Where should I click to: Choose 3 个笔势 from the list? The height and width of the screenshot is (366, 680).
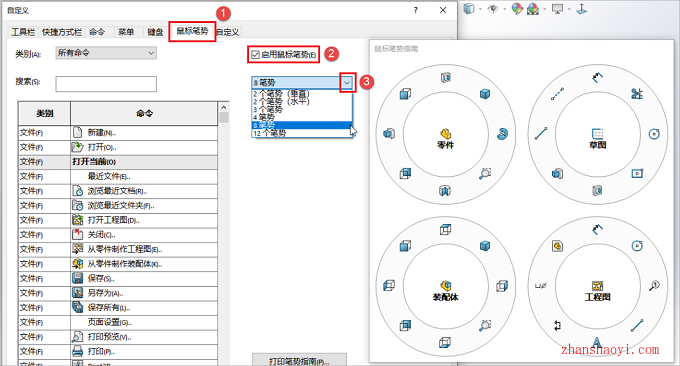coord(268,109)
